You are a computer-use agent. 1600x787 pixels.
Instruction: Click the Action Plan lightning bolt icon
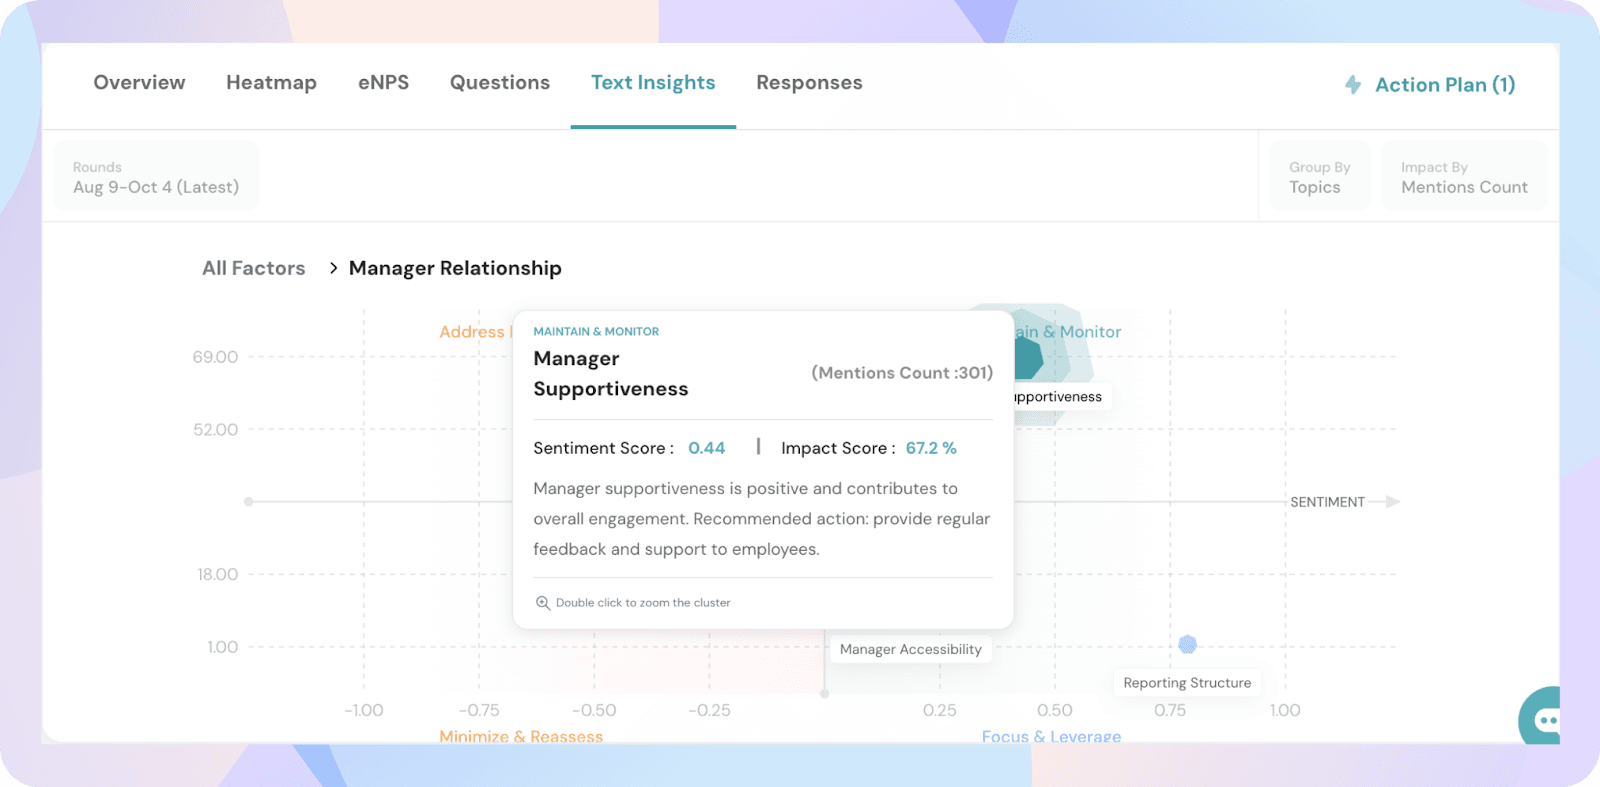(1353, 85)
